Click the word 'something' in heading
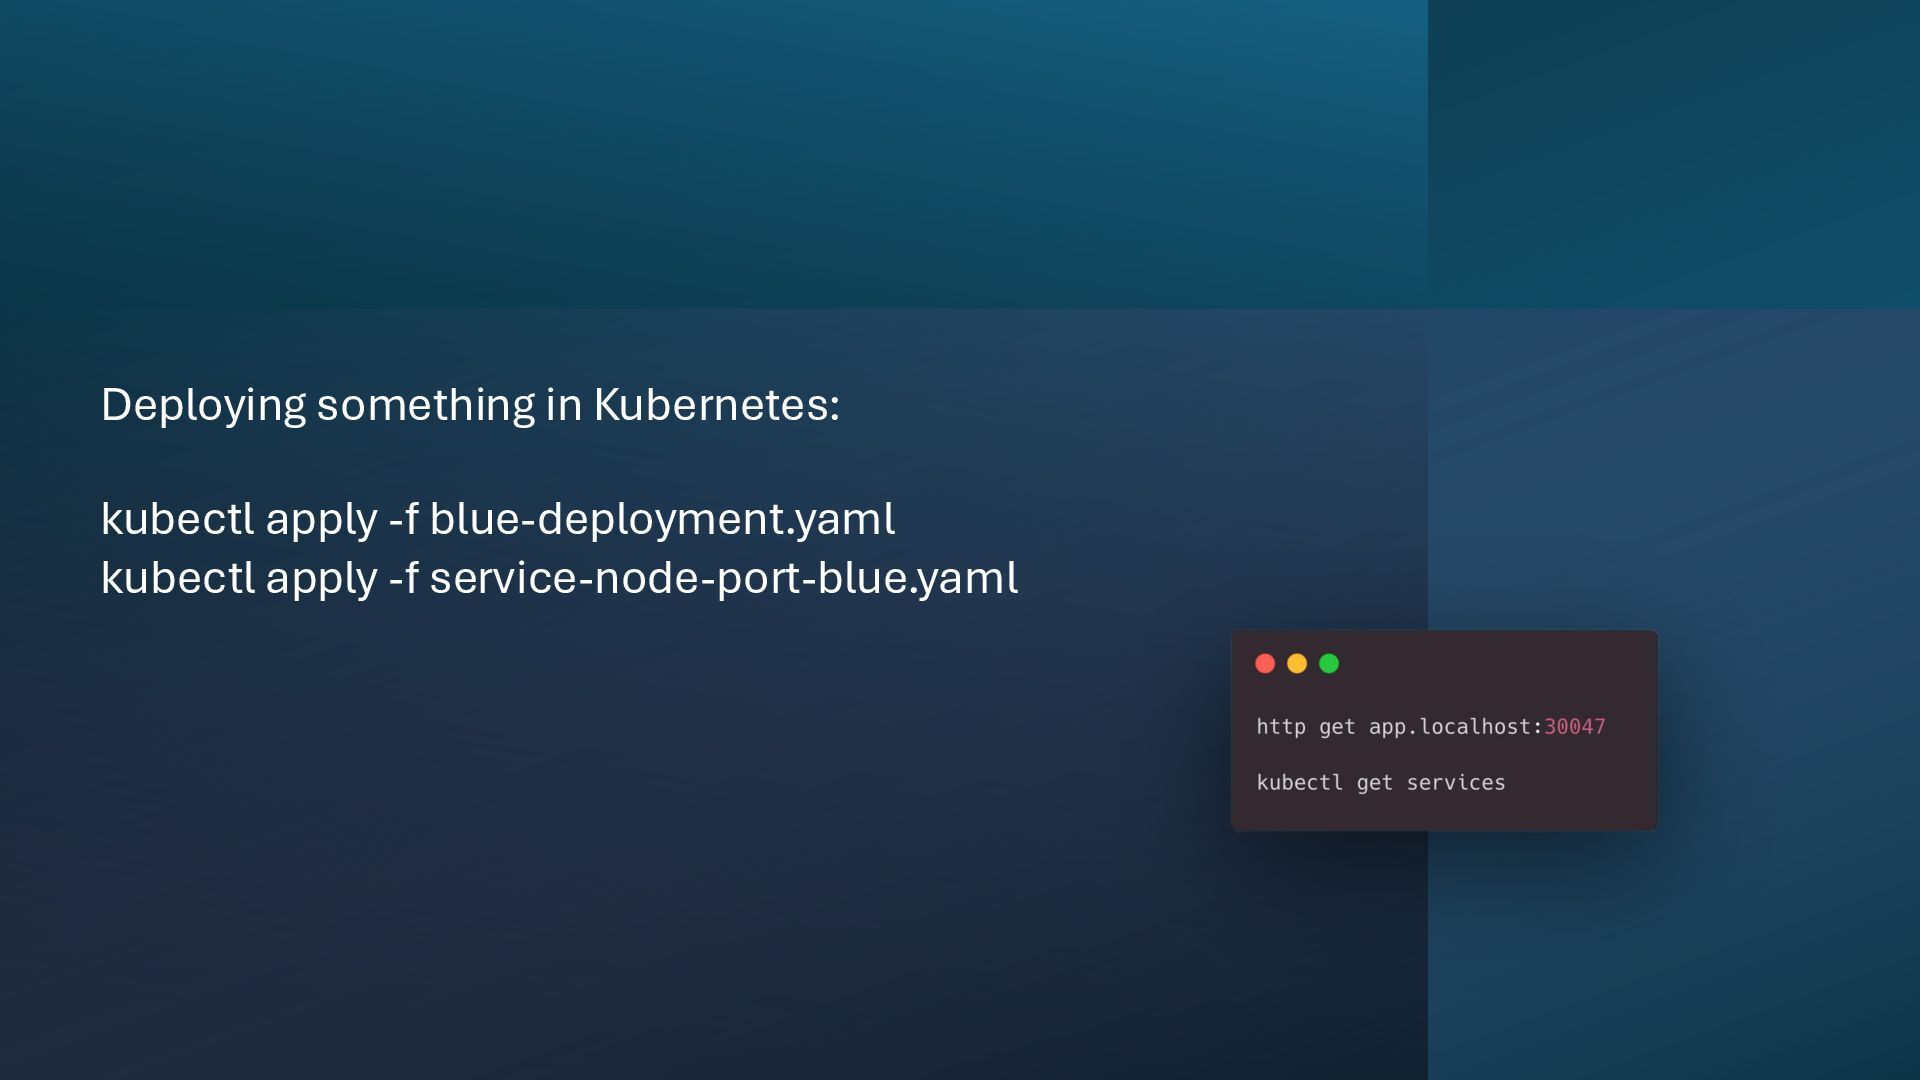This screenshot has height=1080, width=1920. click(x=426, y=405)
